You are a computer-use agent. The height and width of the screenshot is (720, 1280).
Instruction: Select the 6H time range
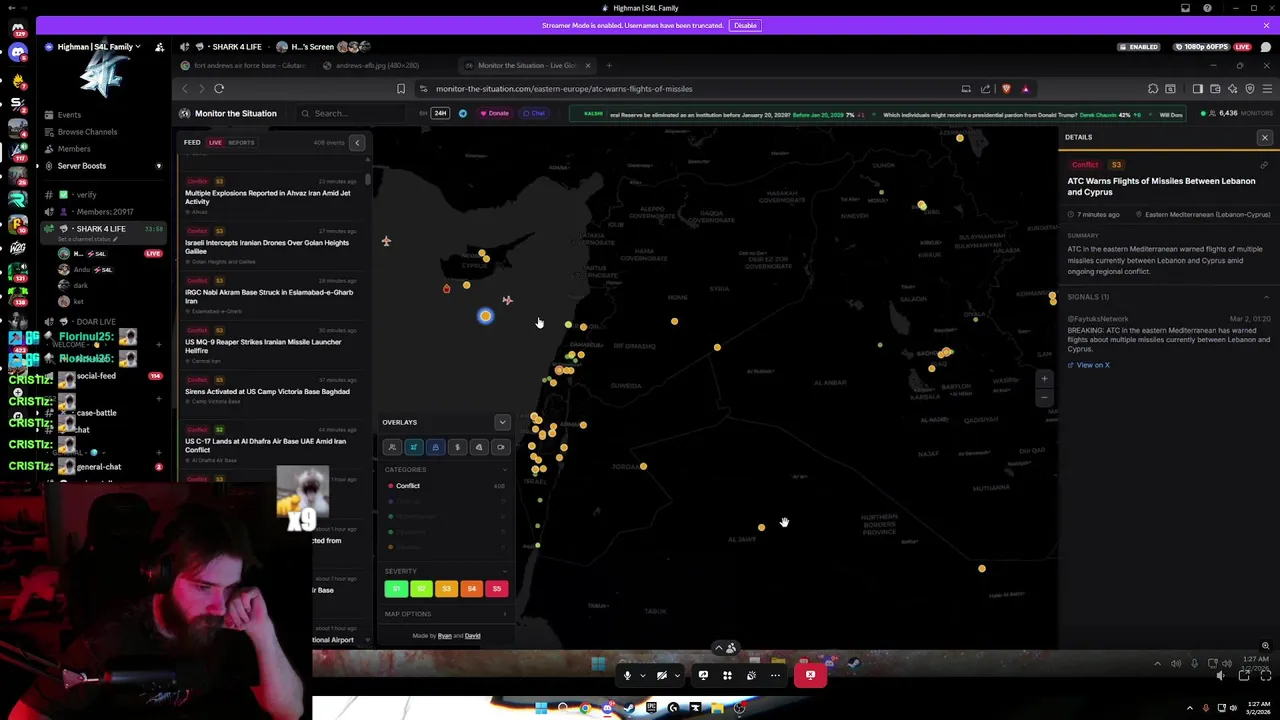click(x=423, y=113)
